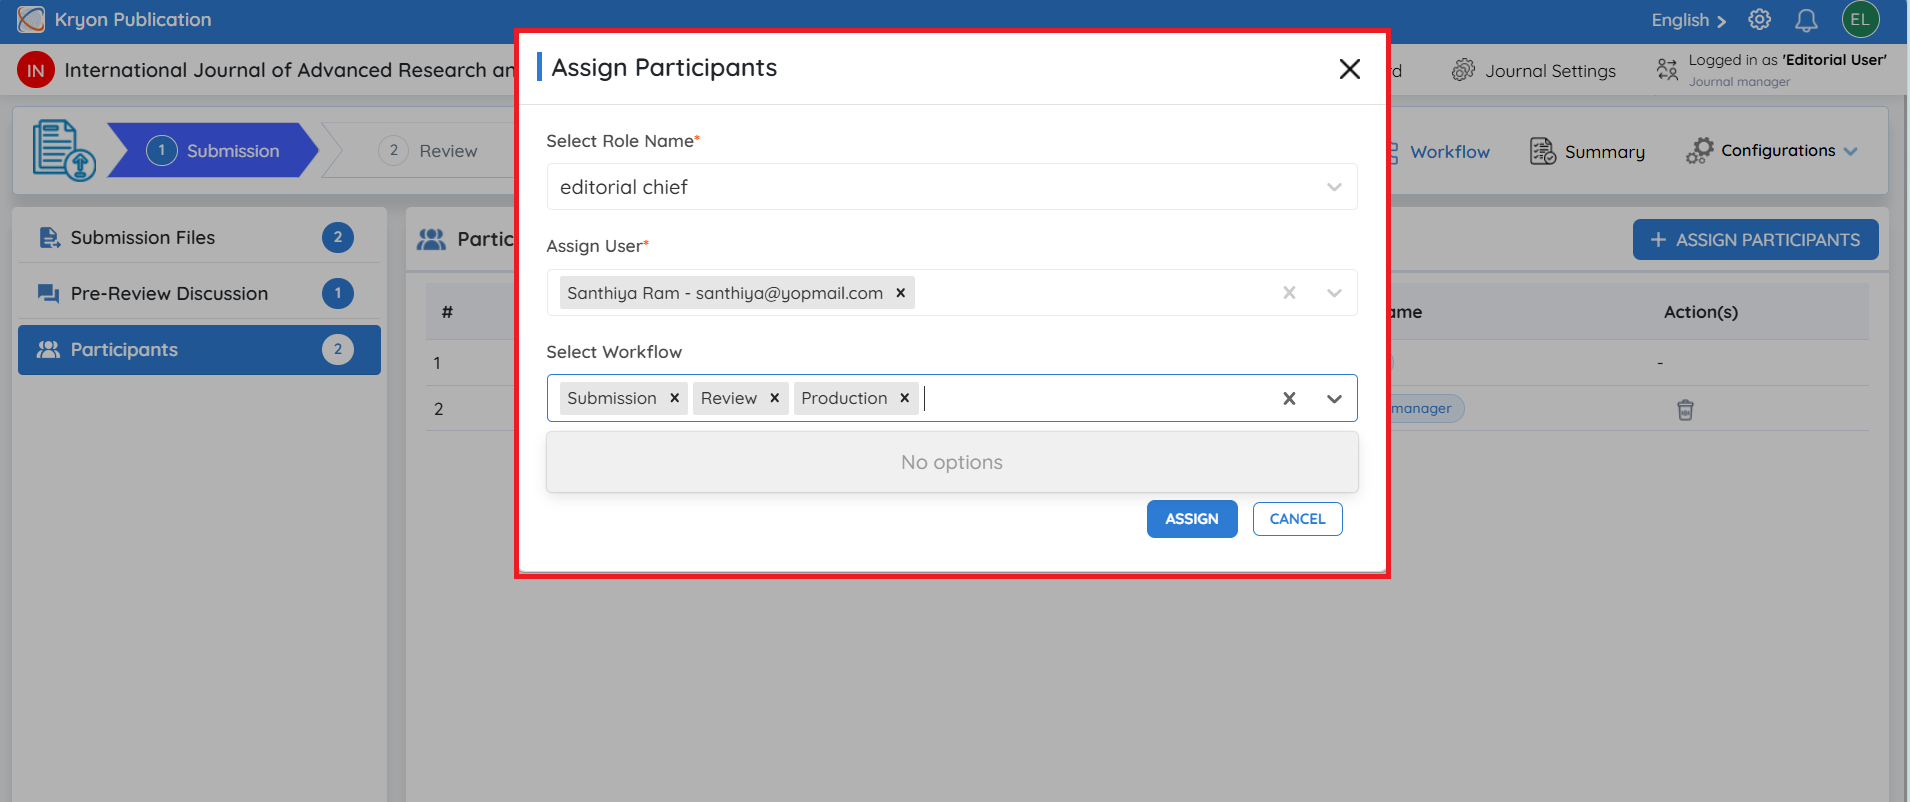Open the Submission Files section
This screenshot has height=802, width=1910.
(x=199, y=237)
